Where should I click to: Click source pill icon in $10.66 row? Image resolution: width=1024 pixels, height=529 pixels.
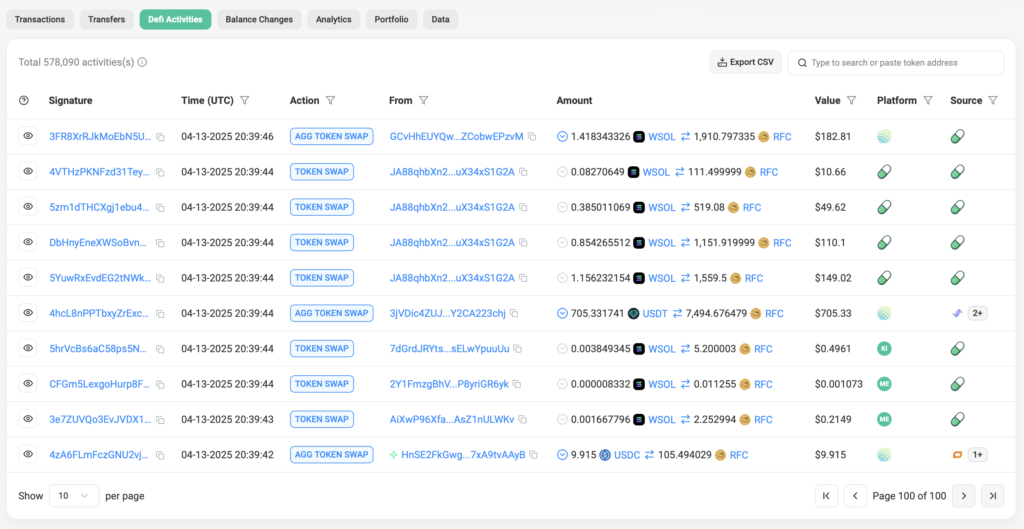(957, 172)
